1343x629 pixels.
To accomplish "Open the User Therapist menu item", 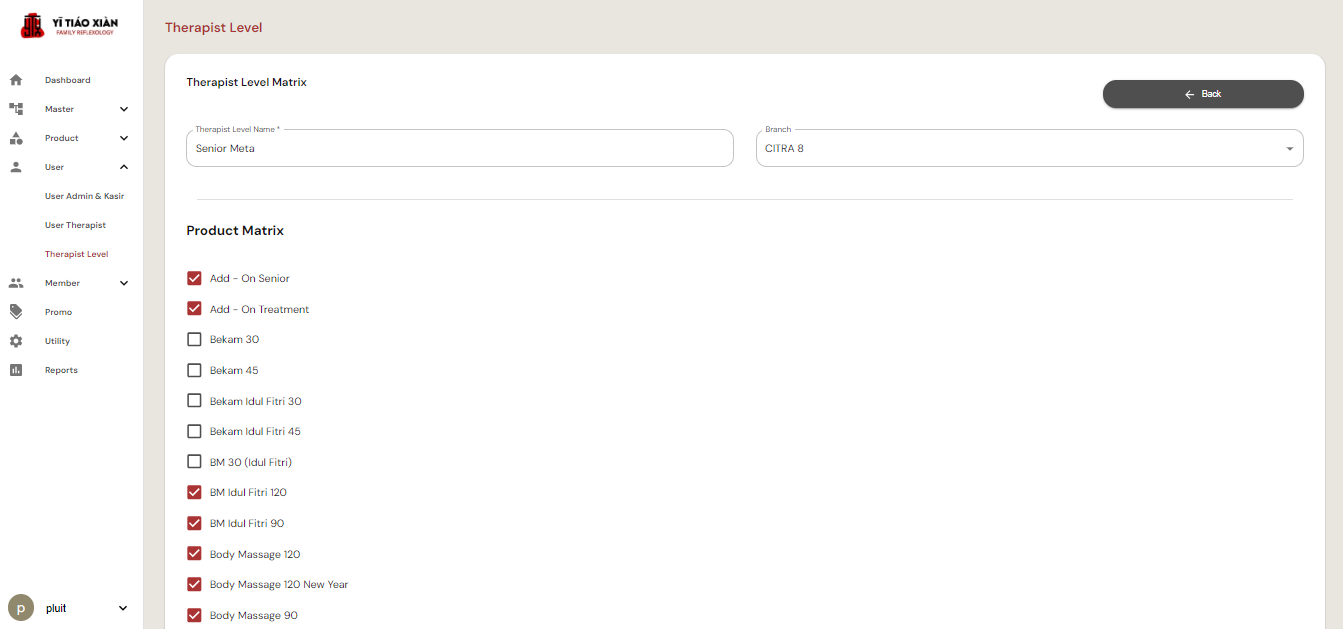I will (75, 225).
